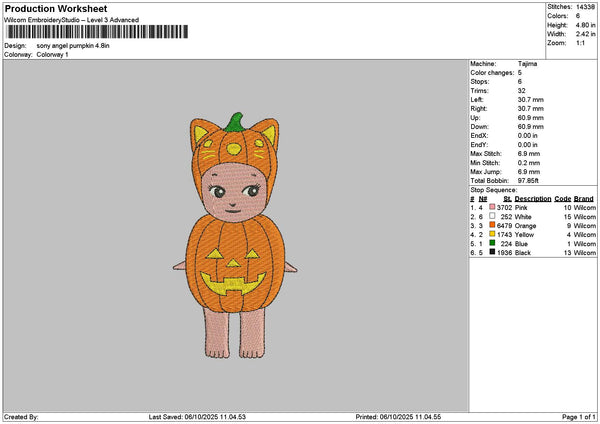The image size is (600, 424).
Task: Select the "Colorway 1" value
Action: pyautogui.click(x=52, y=54)
